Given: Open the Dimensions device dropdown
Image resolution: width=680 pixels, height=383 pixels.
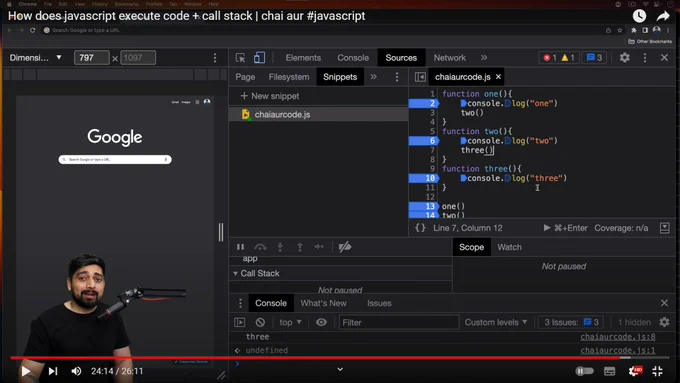Looking at the screenshot, I should [36, 58].
